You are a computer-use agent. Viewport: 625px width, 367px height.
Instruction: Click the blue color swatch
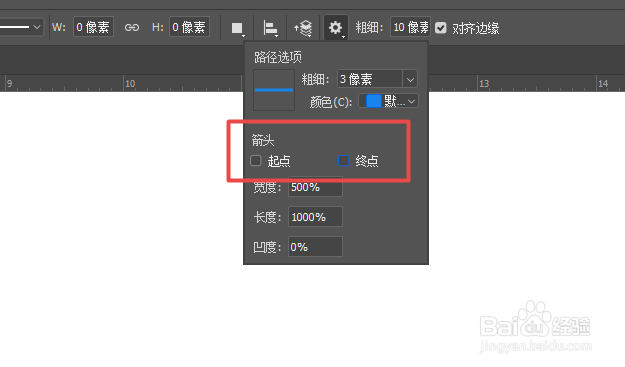[x=373, y=101]
